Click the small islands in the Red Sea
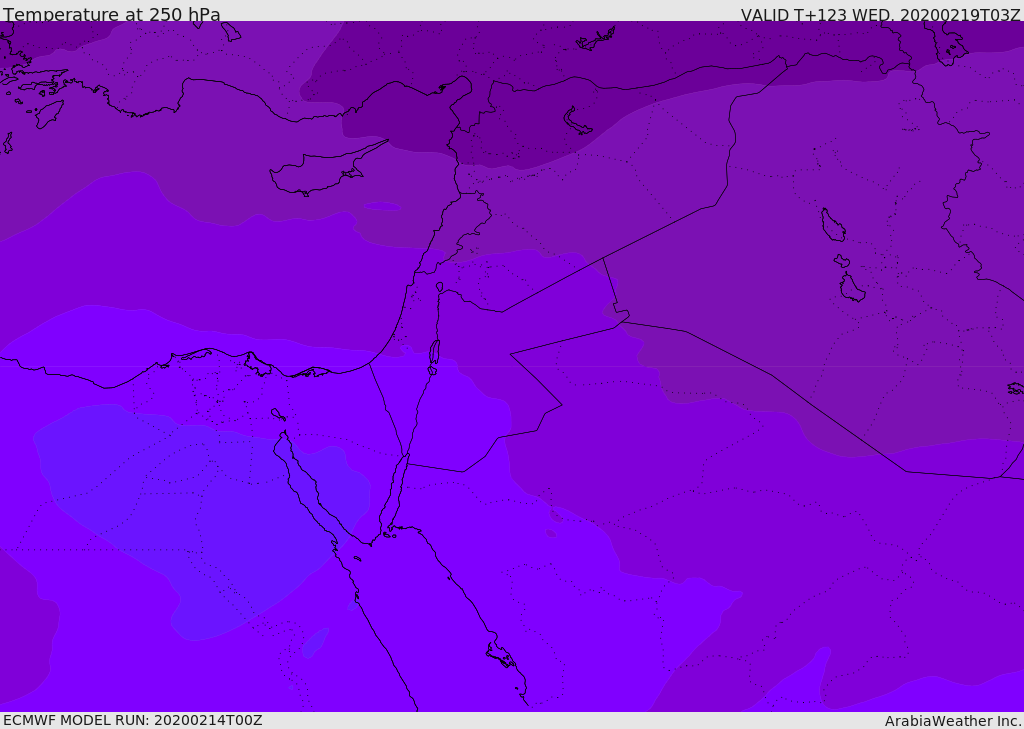Screen dimensions: 1024x729 (501, 656)
